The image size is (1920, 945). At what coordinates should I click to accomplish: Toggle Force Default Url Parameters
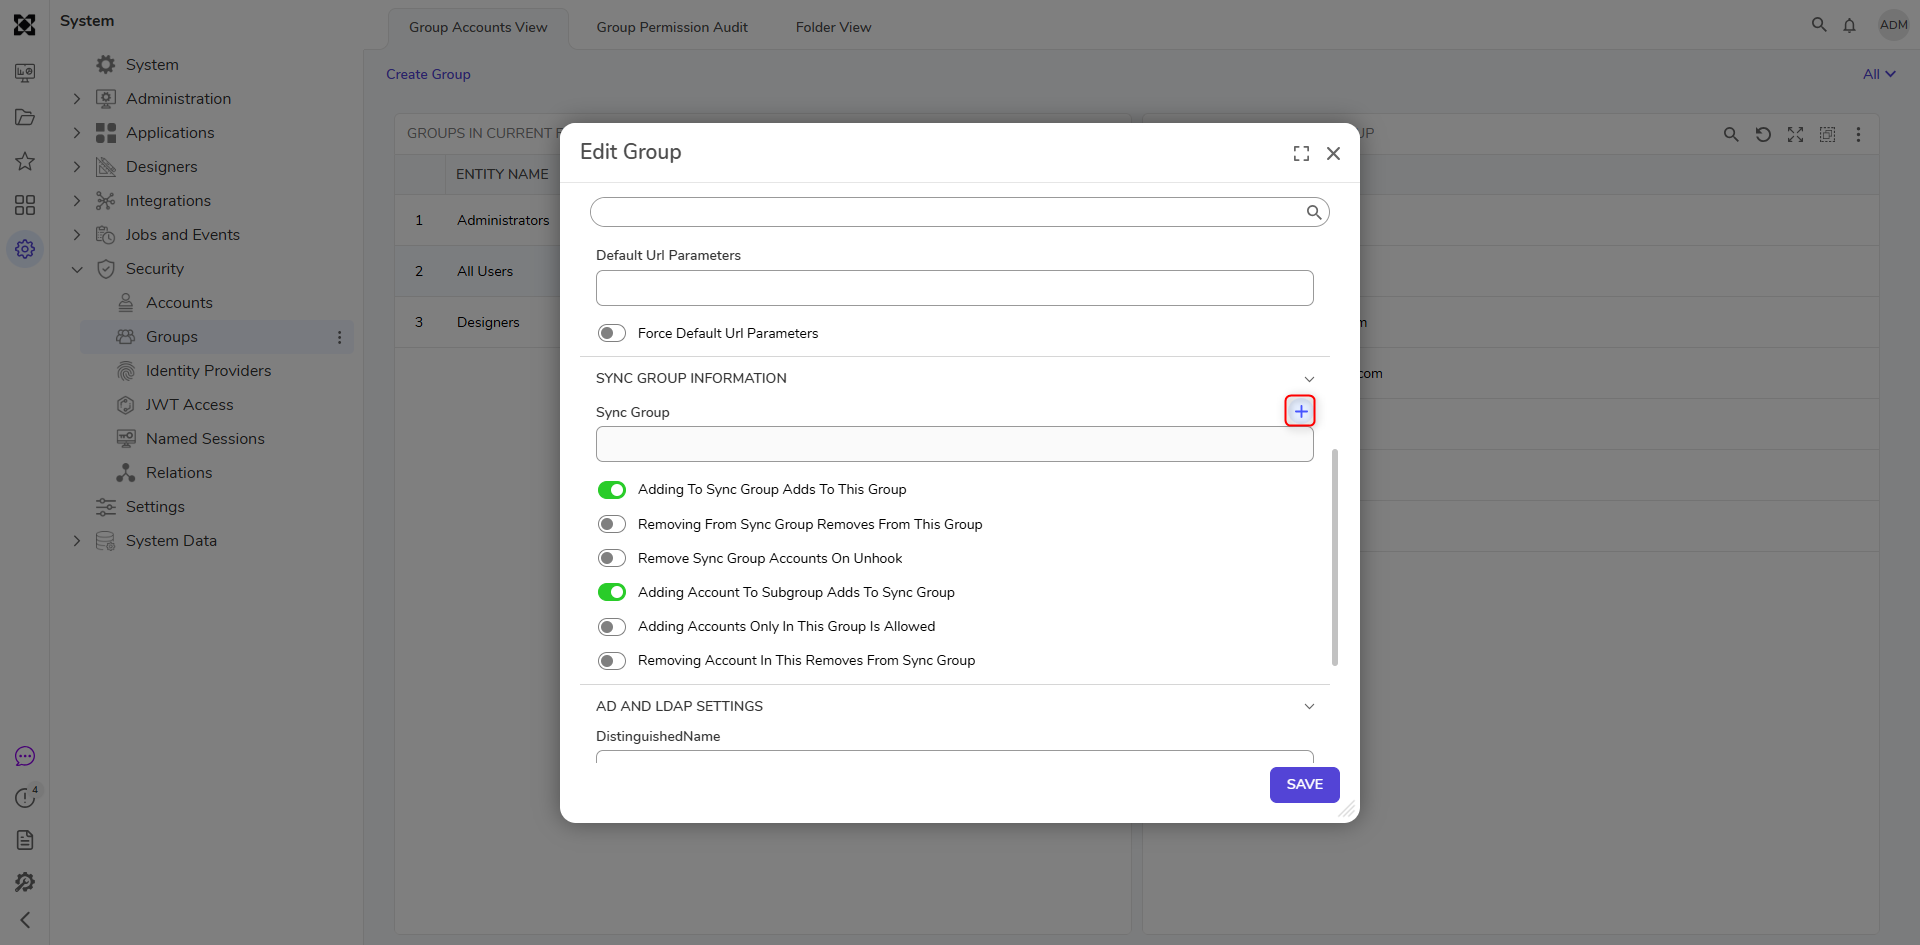(x=612, y=333)
